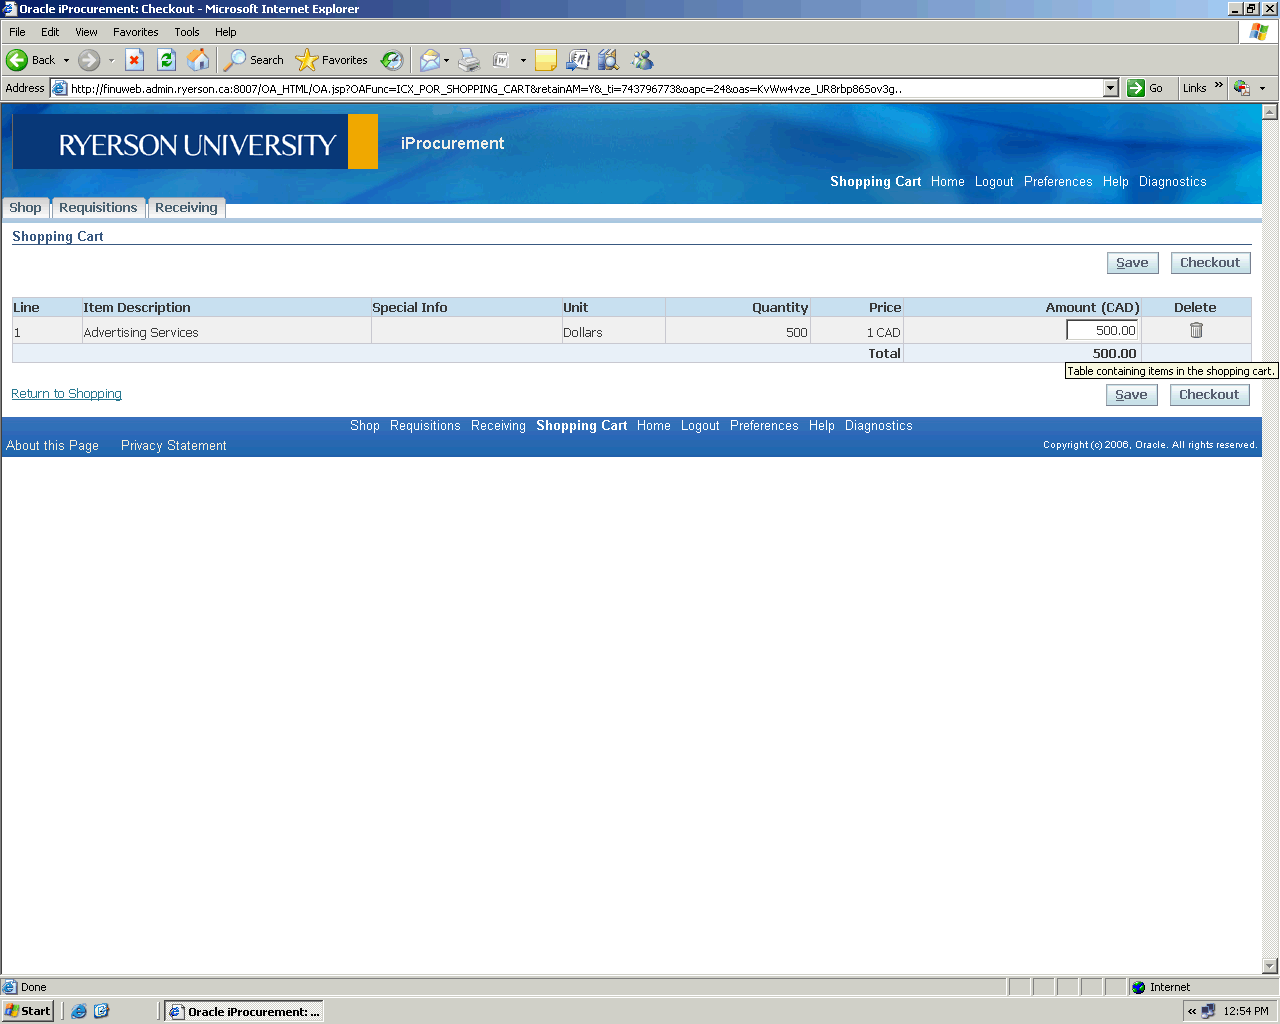This screenshot has width=1280, height=1024.
Task: Go to the browser Home page icon
Action: (x=199, y=60)
